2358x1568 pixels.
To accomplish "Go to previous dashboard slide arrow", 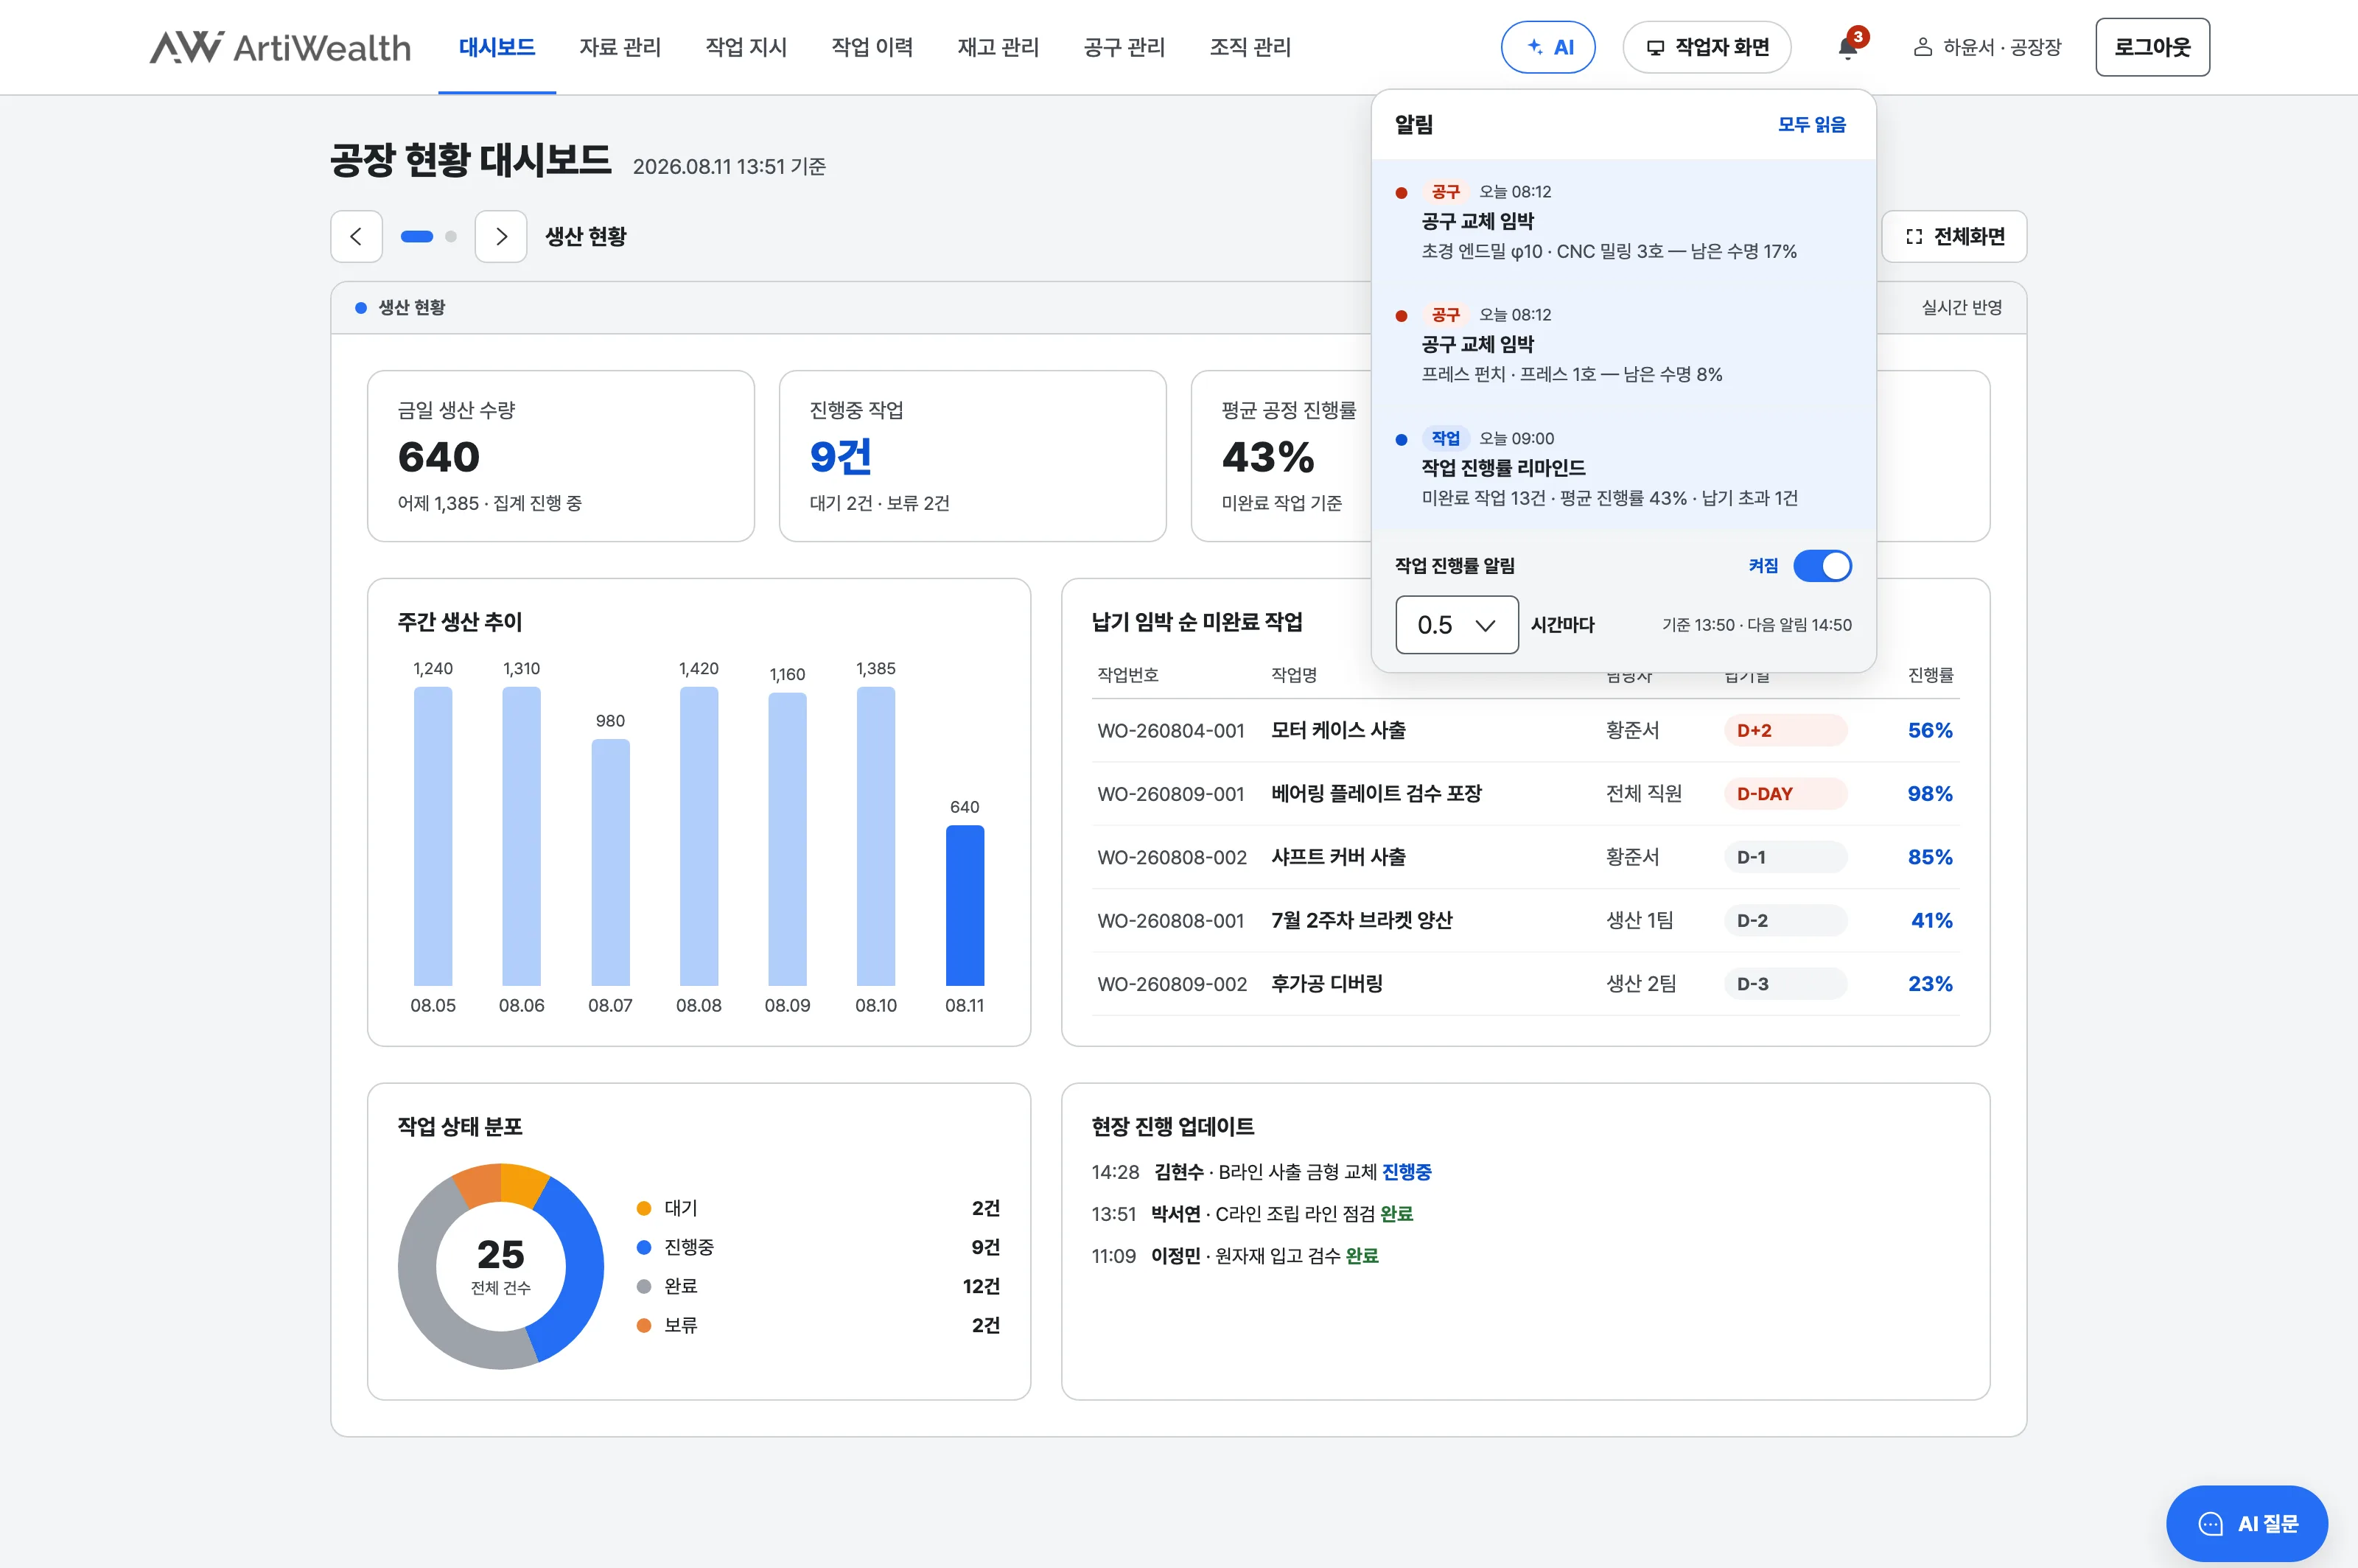I will pyautogui.click(x=356, y=236).
